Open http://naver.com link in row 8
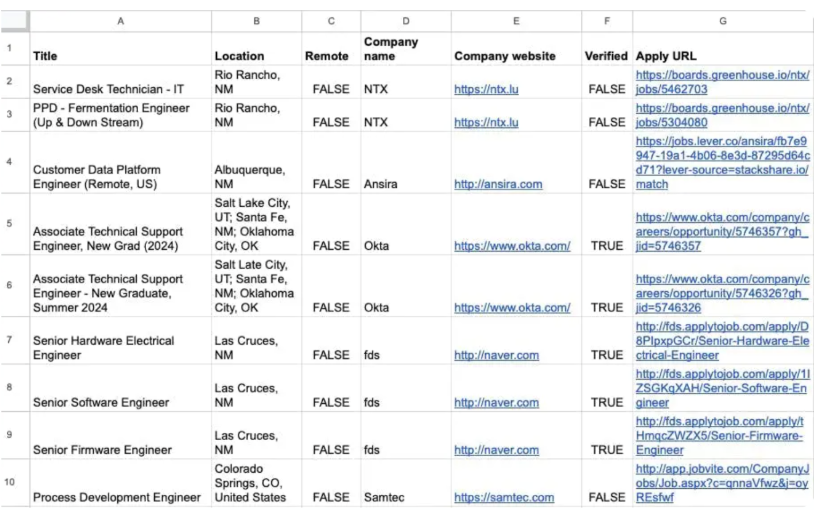The height and width of the screenshot is (510, 817). 497,403
